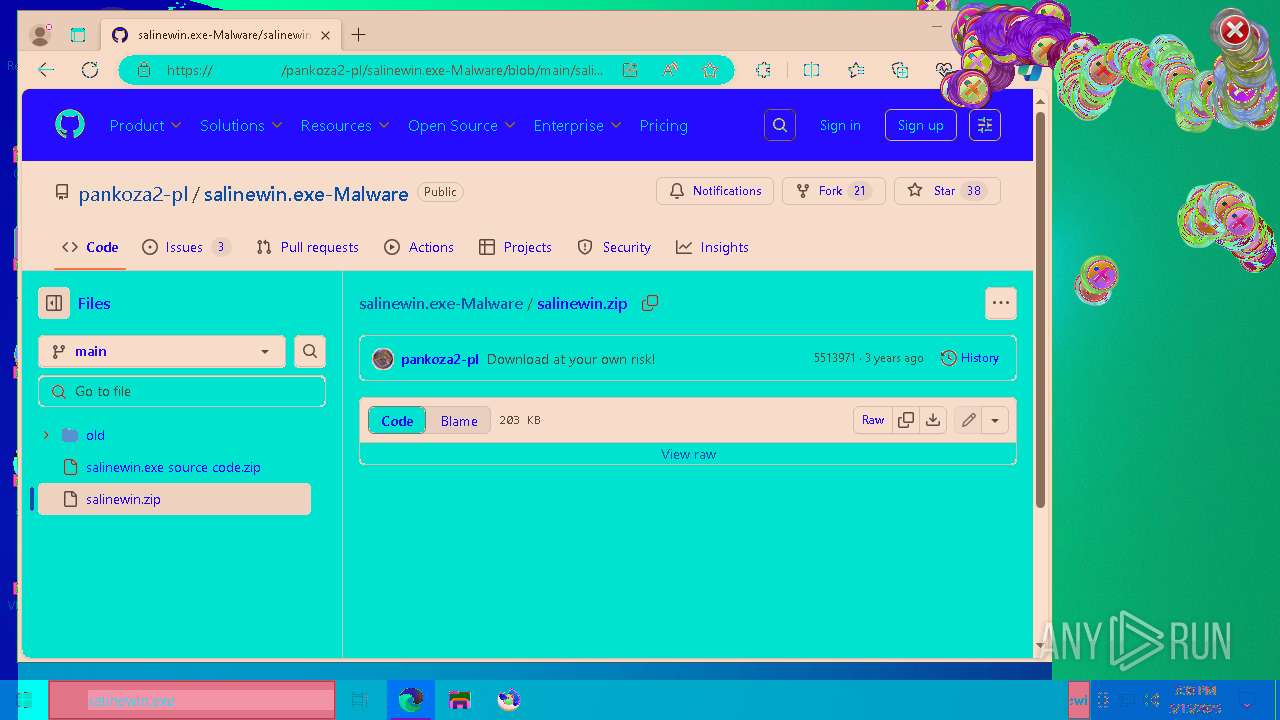Open the Actions tab
Screen dimensions: 1280x720
pos(419,247)
